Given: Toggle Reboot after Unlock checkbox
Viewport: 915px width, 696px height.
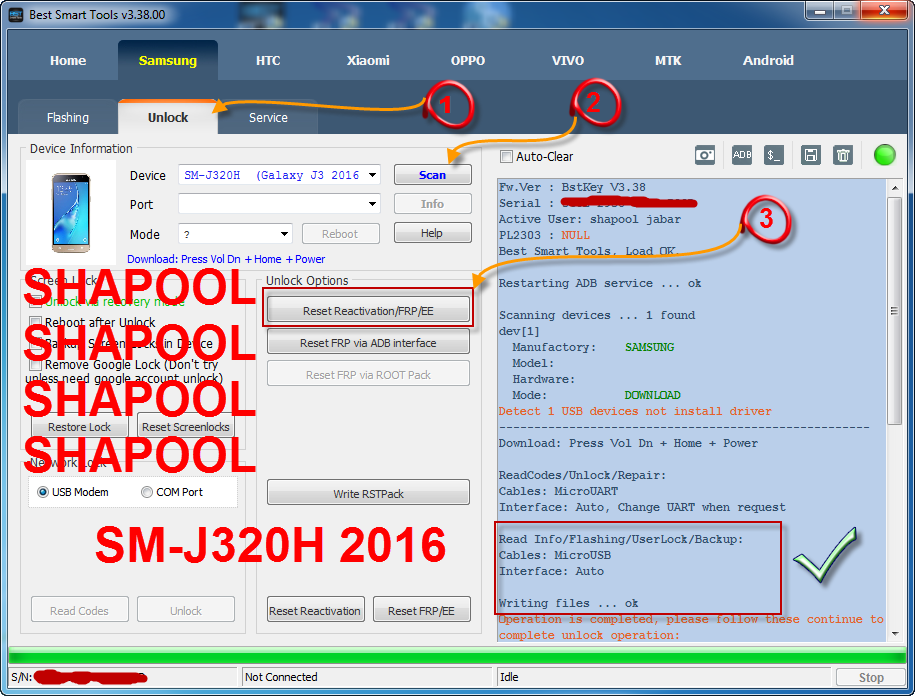Looking at the screenshot, I should tap(36, 322).
